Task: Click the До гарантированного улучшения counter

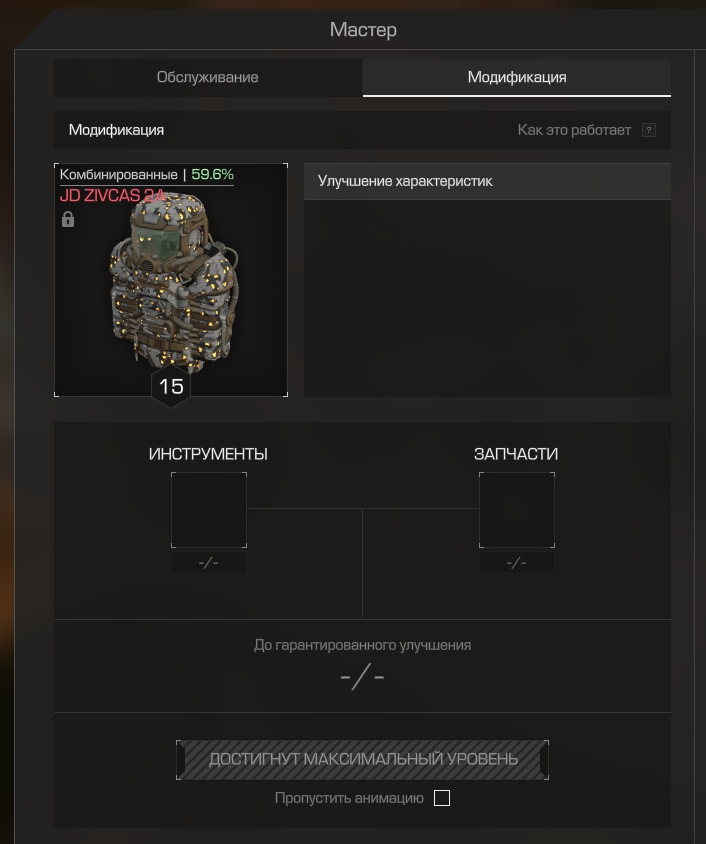Action: point(362,677)
